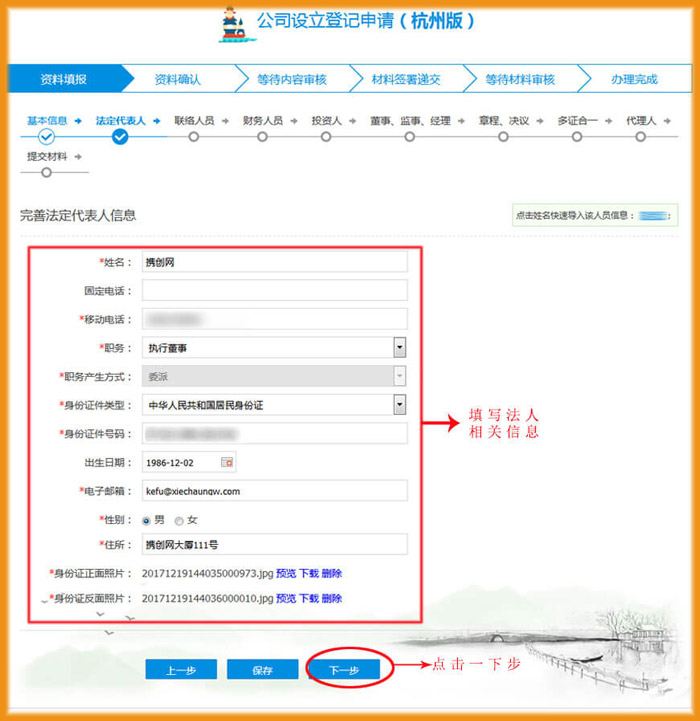Select the 女 radio button
The width and height of the screenshot is (700, 721).
click(179, 520)
